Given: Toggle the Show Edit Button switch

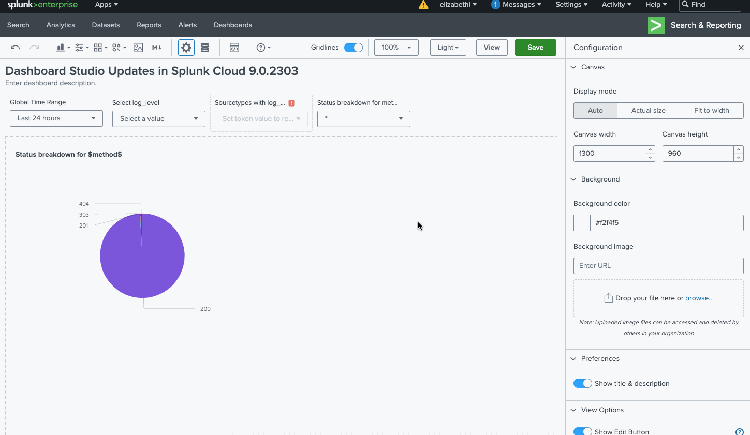Looking at the screenshot, I should 581,431.
